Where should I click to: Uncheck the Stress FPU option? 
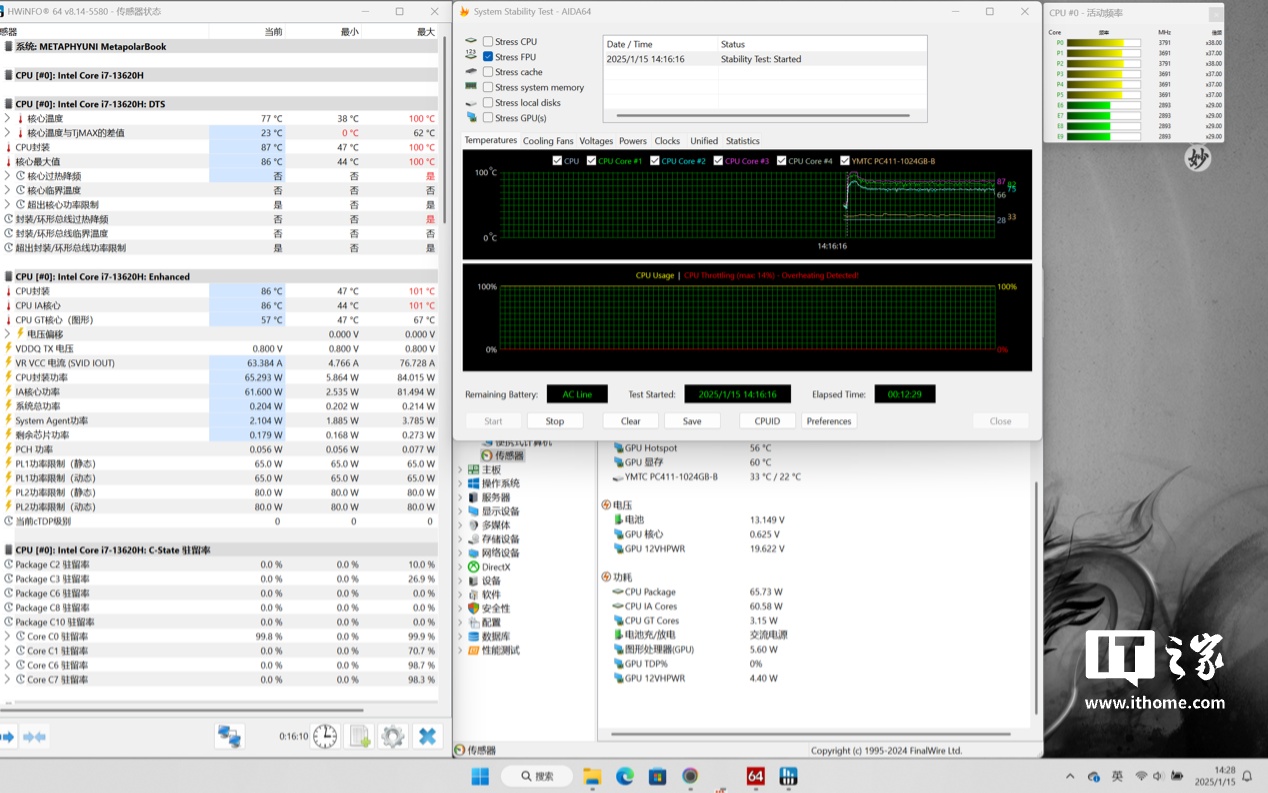point(488,57)
